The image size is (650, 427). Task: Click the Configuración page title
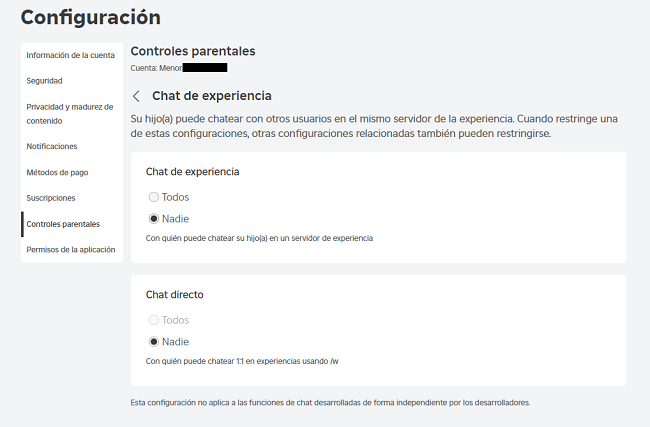click(x=90, y=17)
